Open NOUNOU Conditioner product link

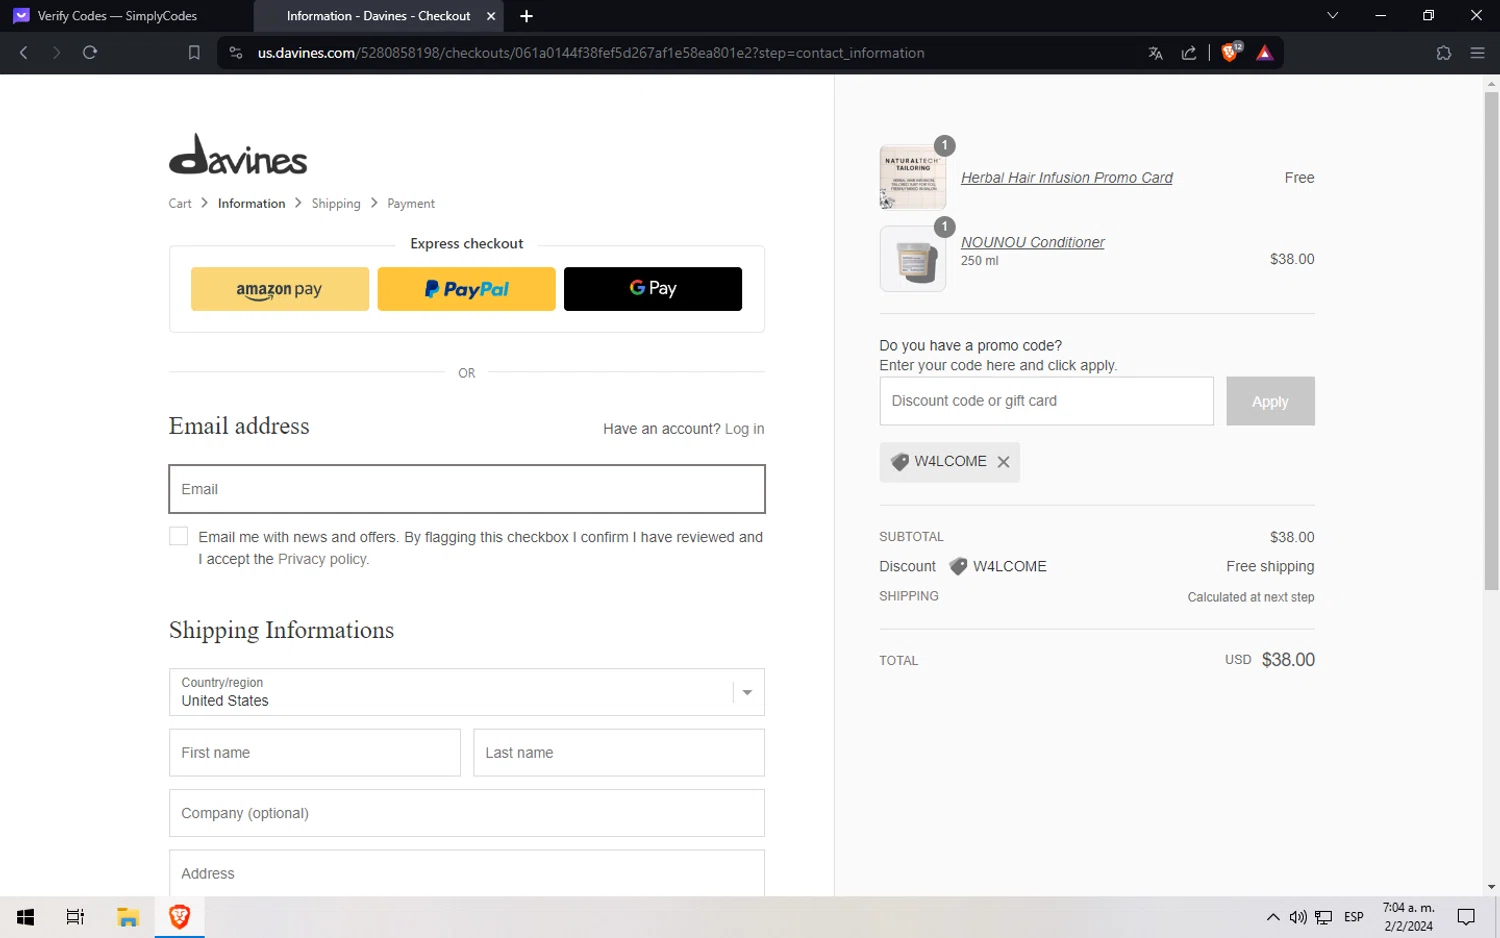coord(1033,242)
